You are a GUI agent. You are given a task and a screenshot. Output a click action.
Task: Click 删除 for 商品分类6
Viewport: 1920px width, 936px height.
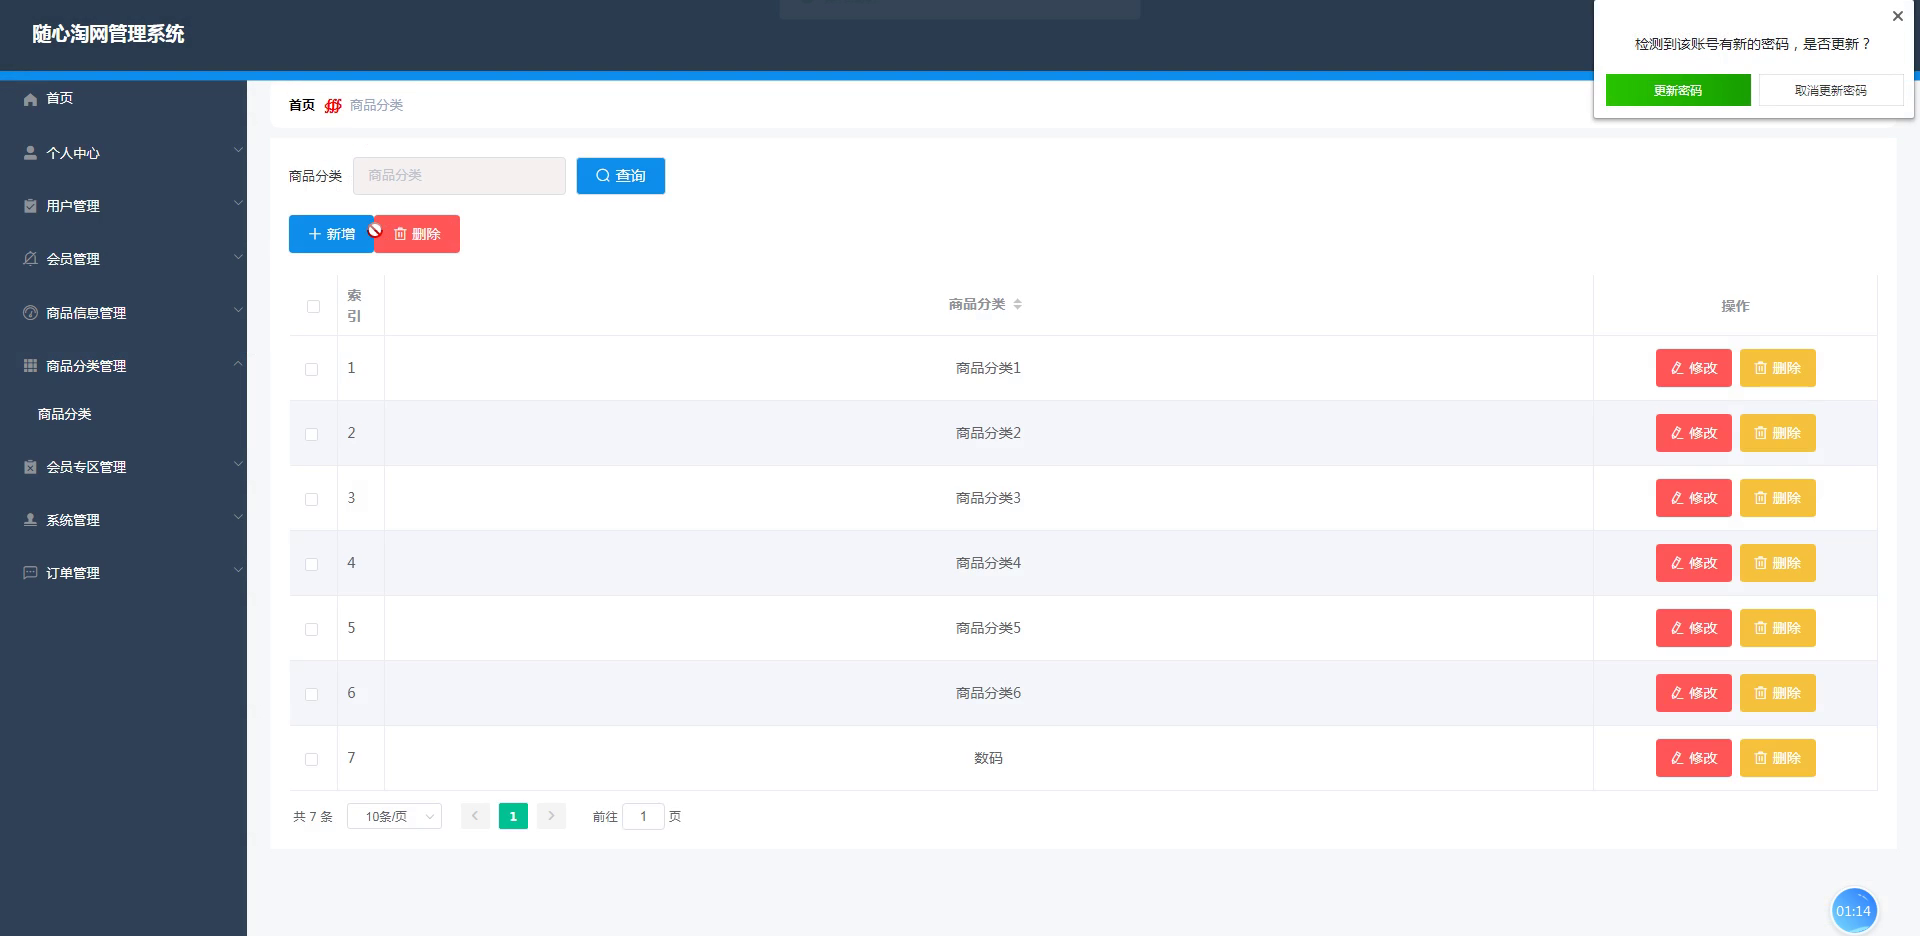(x=1777, y=693)
